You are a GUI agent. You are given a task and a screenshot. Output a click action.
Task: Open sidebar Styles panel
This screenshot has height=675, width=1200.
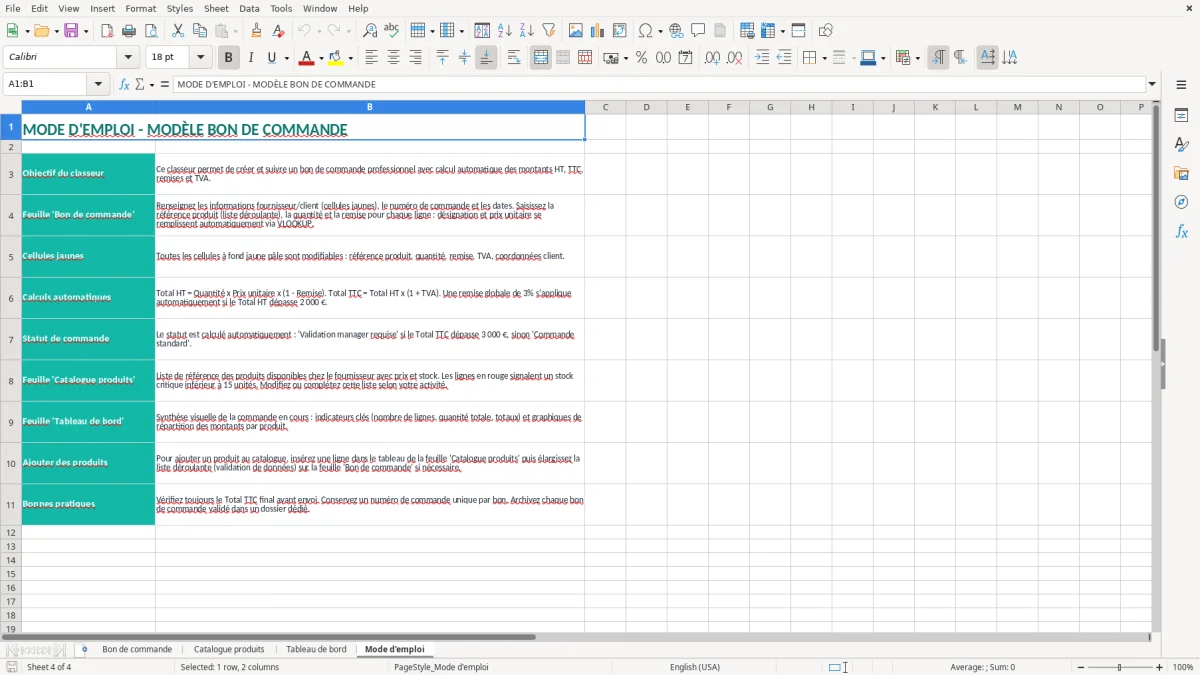1181,145
